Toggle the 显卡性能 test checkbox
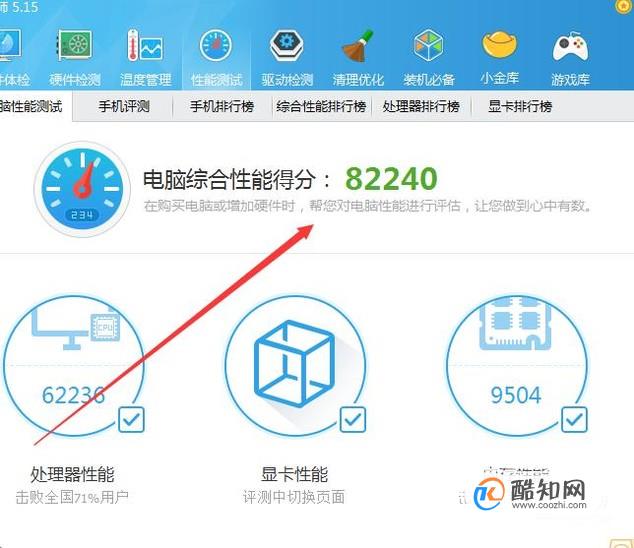The height and width of the screenshot is (548, 634). 353,419
